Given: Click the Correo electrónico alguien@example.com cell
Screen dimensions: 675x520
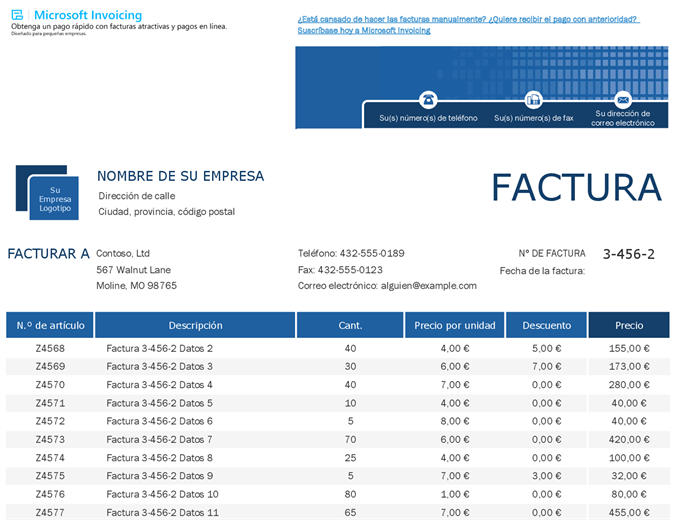Looking at the screenshot, I should 387,286.
